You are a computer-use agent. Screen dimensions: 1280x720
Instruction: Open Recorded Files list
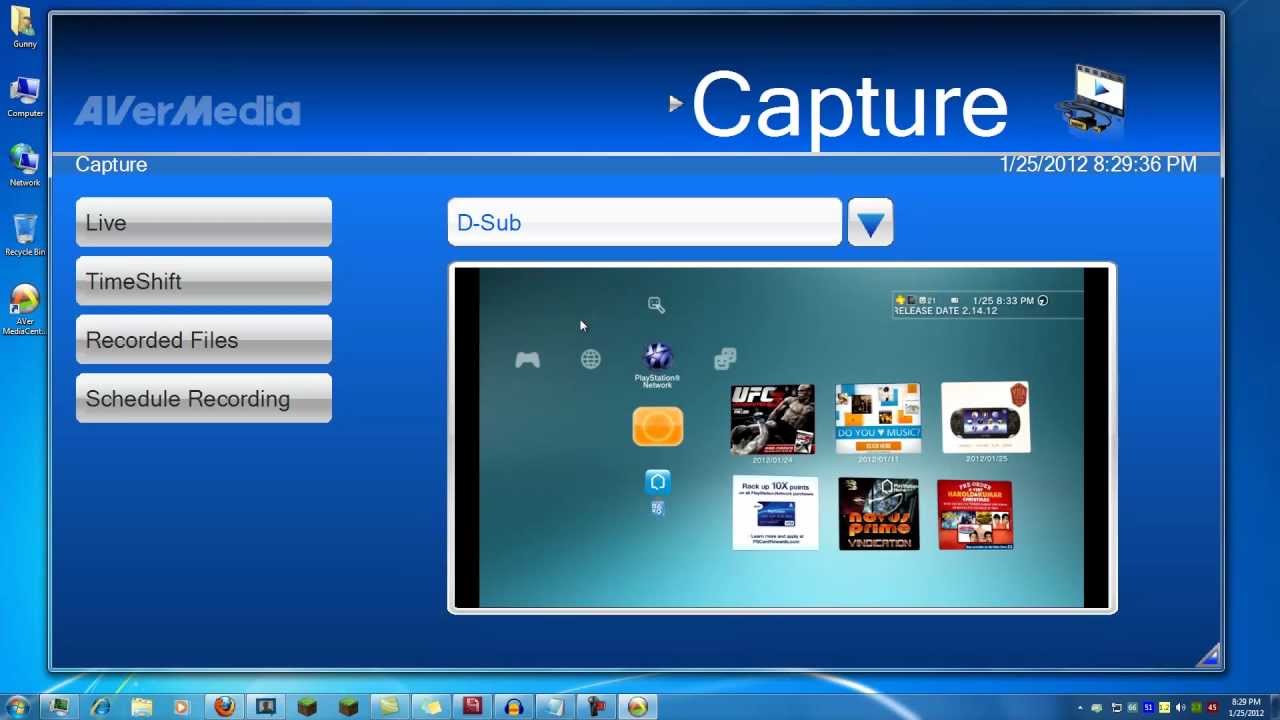pyautogui.click(x=204, y=340)
